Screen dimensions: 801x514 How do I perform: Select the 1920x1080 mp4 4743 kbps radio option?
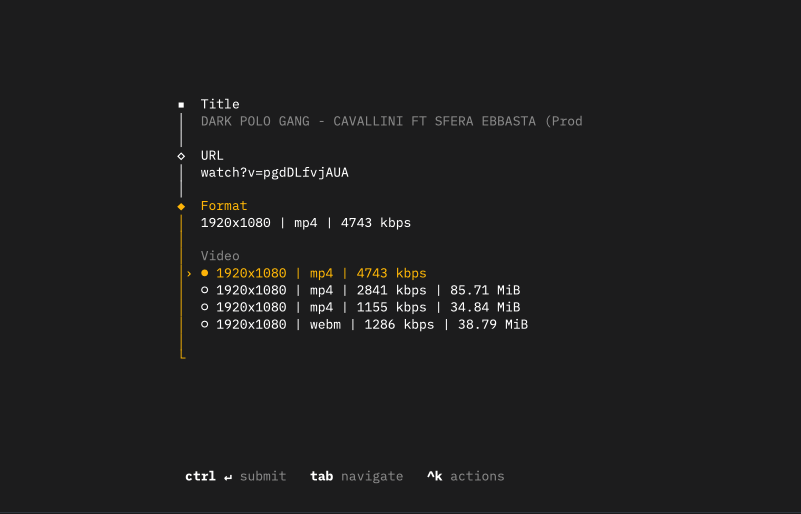tap(314, 273)
